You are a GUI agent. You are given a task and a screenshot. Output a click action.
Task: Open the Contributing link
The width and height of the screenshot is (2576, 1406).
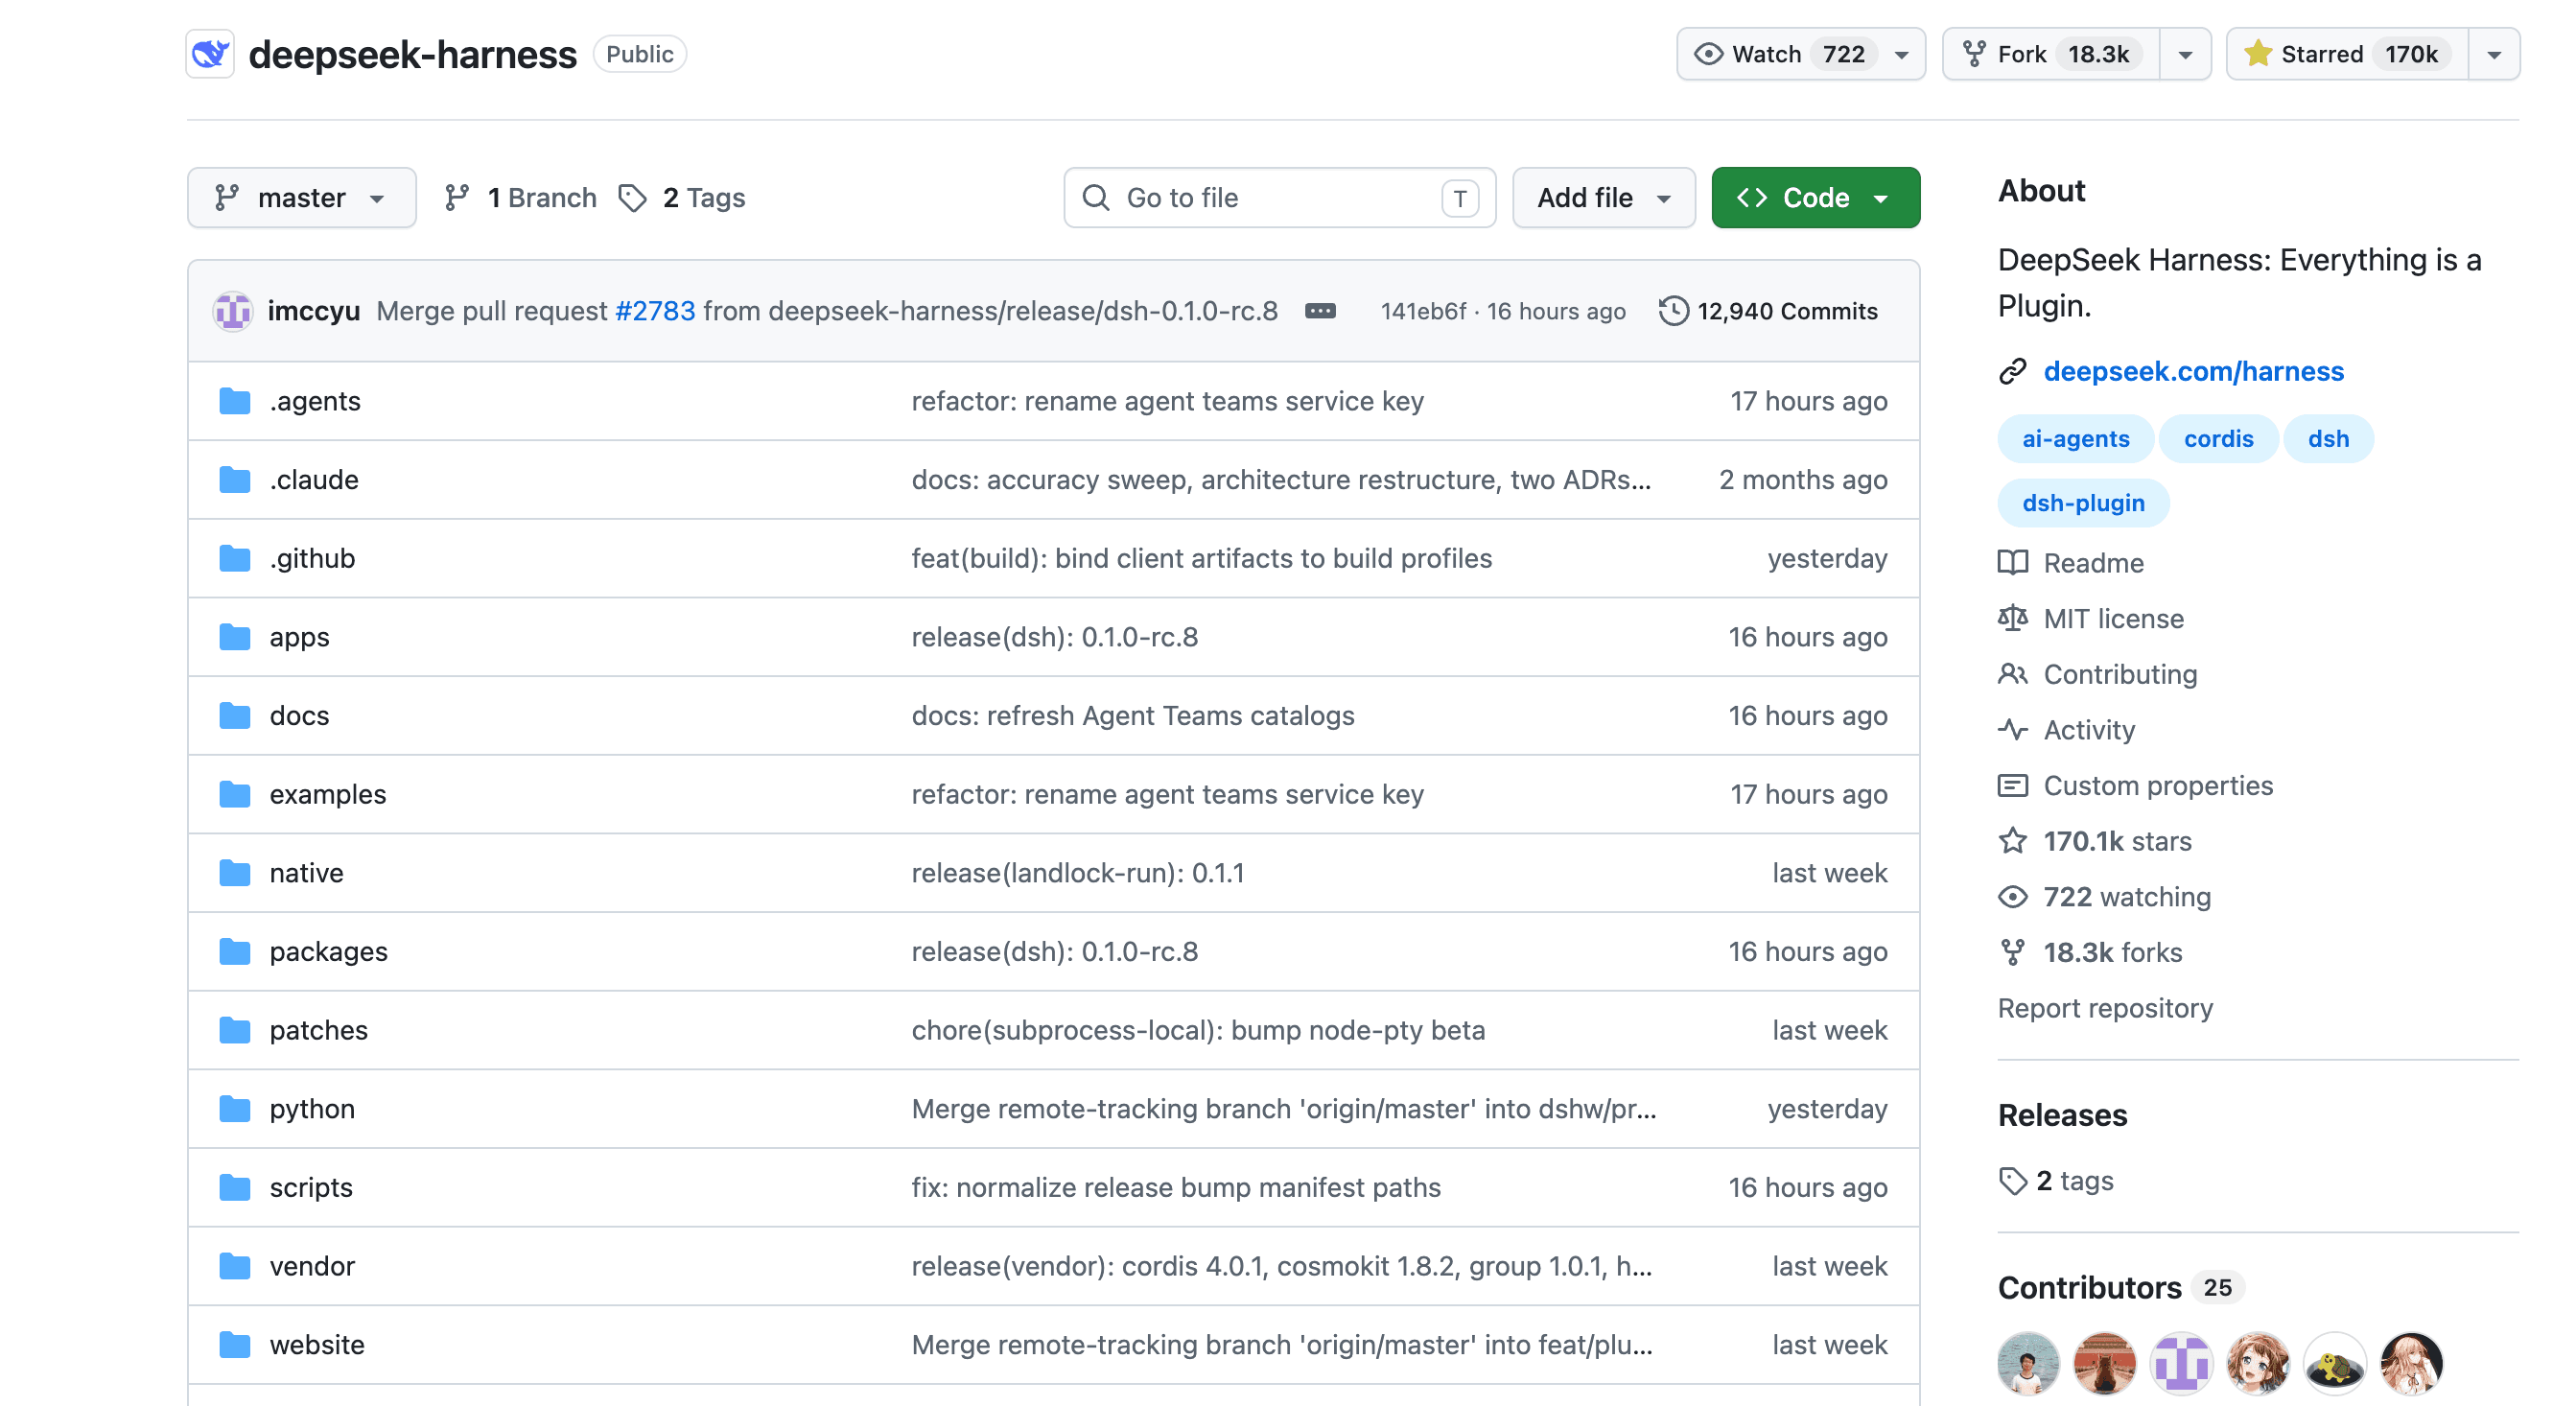click(x=2120, y=674)
